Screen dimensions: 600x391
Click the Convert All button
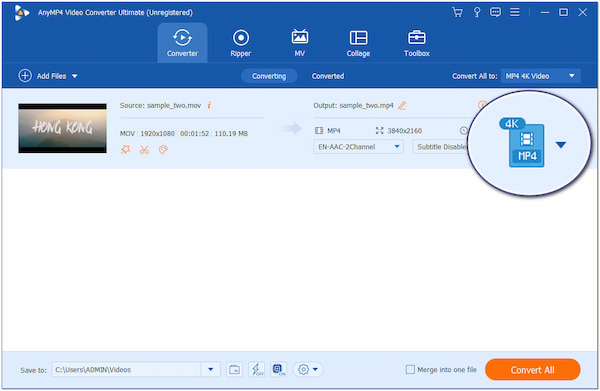[532, 370]
